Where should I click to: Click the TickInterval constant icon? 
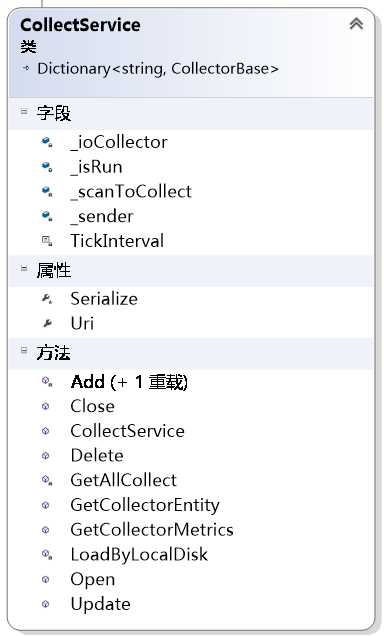coord(47,241)
